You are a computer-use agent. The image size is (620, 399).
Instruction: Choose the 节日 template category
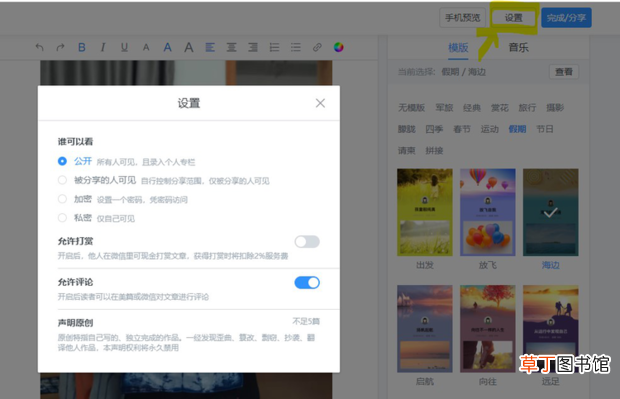545,129
